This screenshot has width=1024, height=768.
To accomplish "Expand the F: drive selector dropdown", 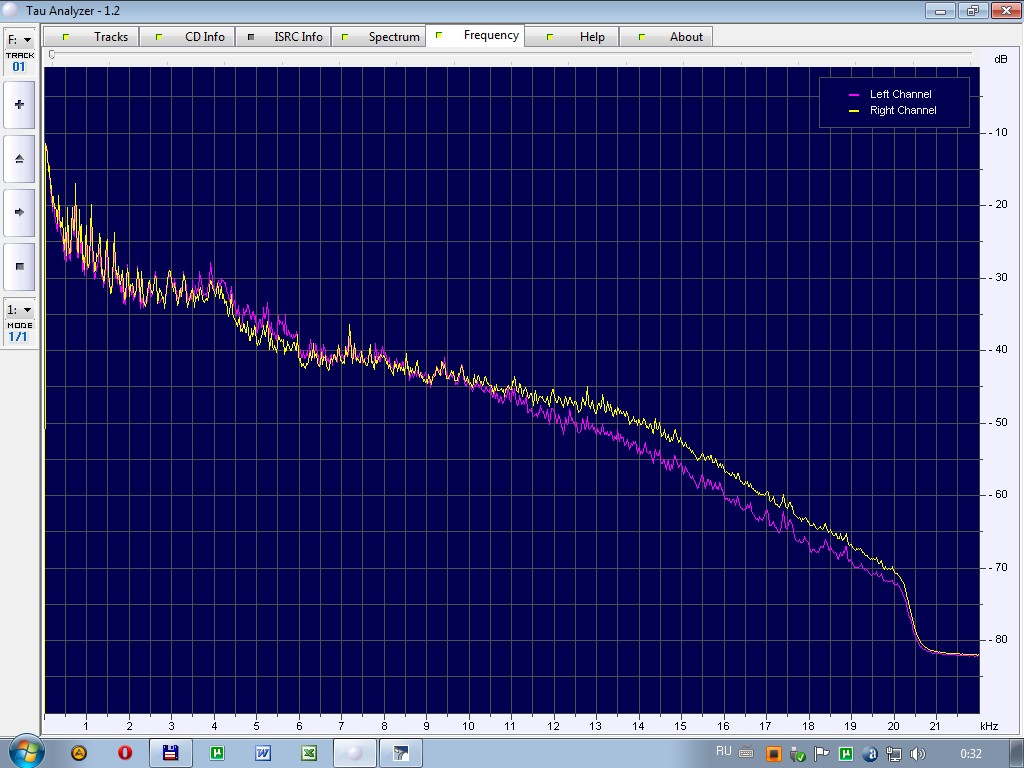I will coord(19,40).
